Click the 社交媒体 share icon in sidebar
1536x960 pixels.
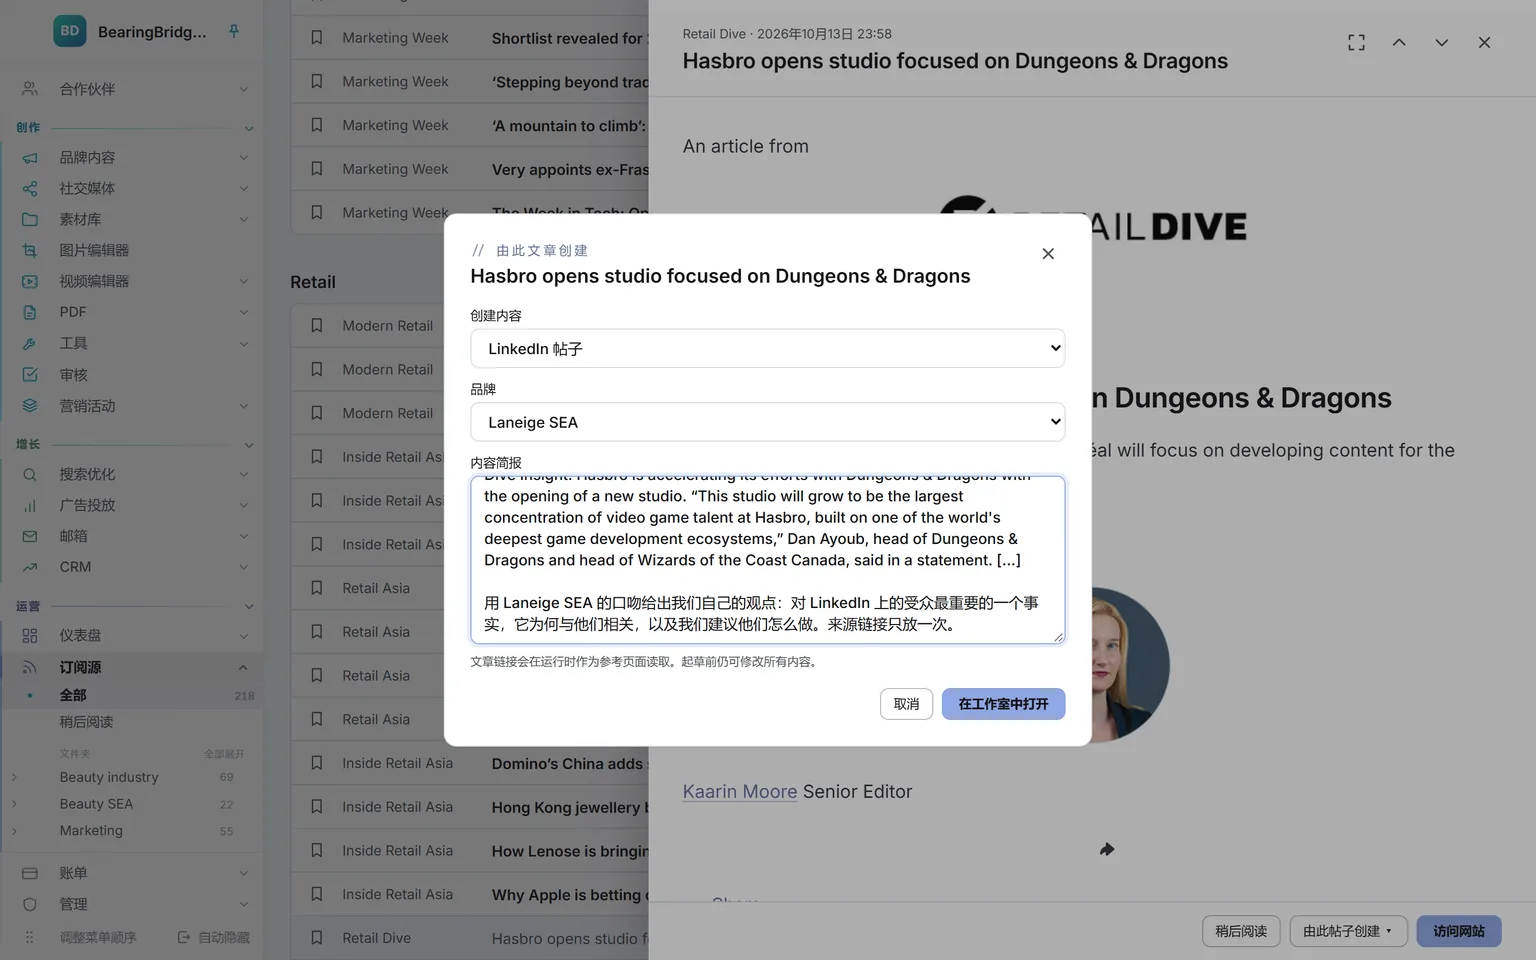pyautogui.click(x=30, y=189)
